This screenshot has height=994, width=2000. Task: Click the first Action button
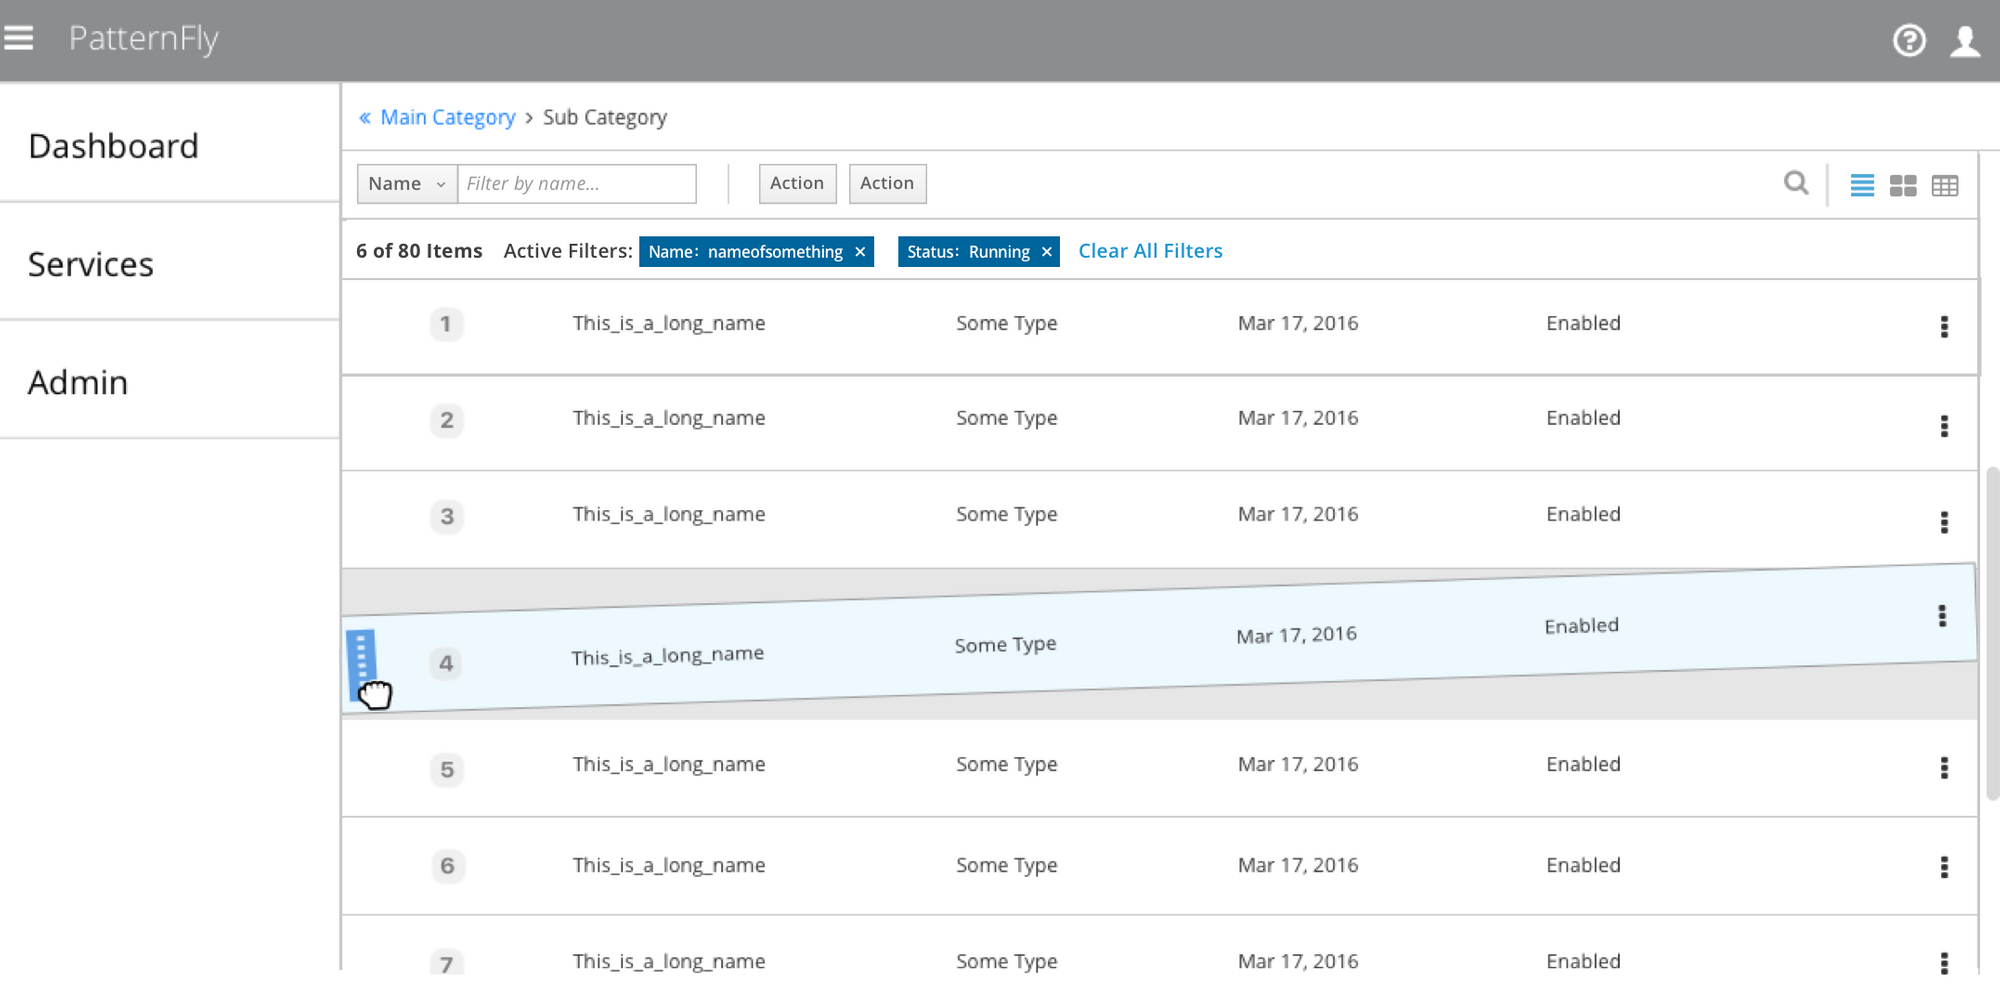click(797, 184)
